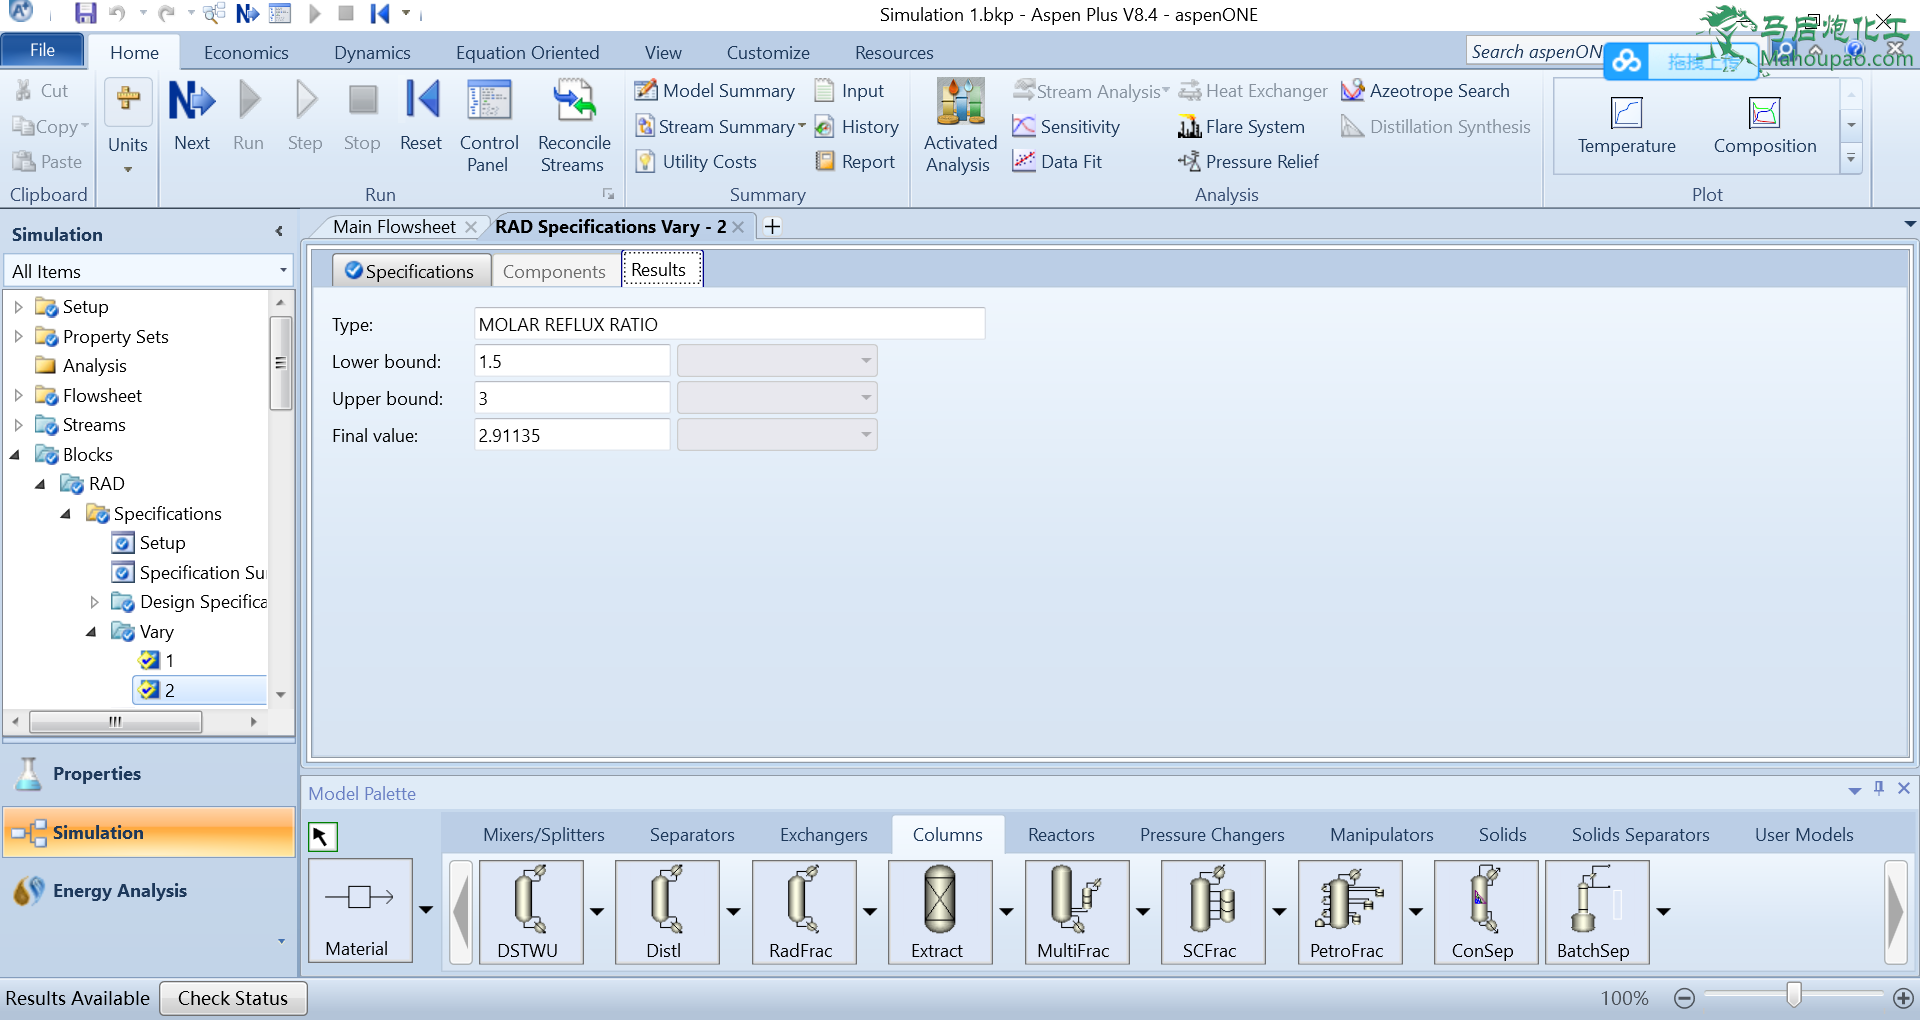Click the Lower bound input field

(x=572, y=361)
